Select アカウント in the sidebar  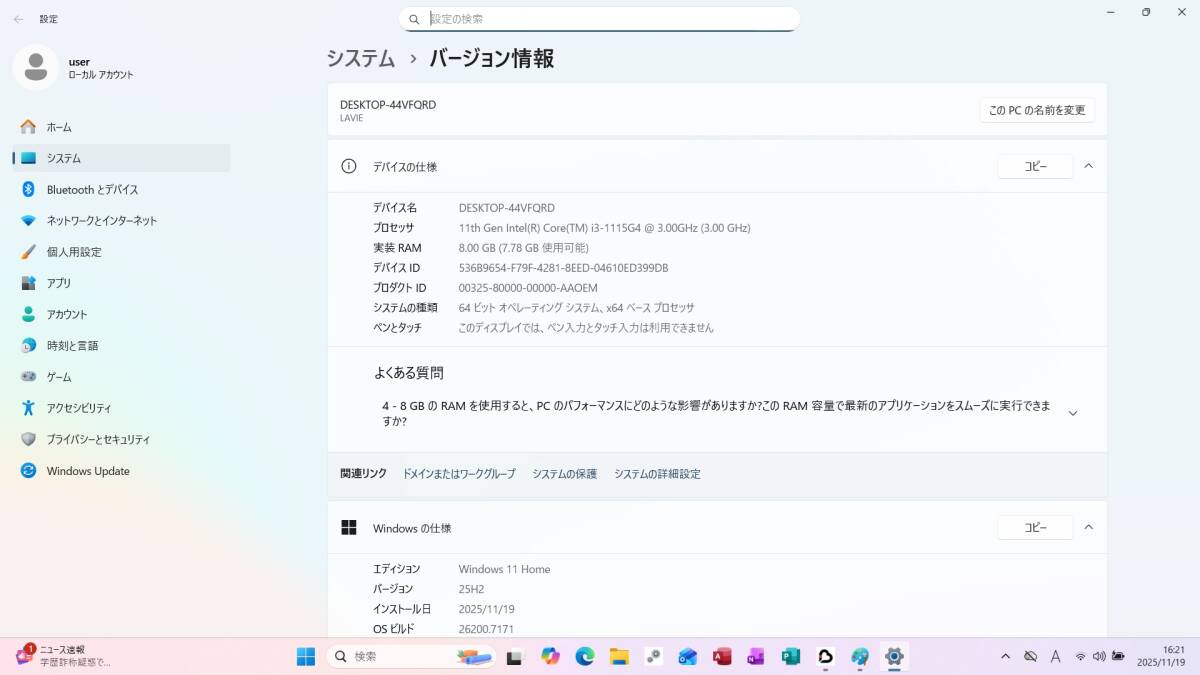66,314
